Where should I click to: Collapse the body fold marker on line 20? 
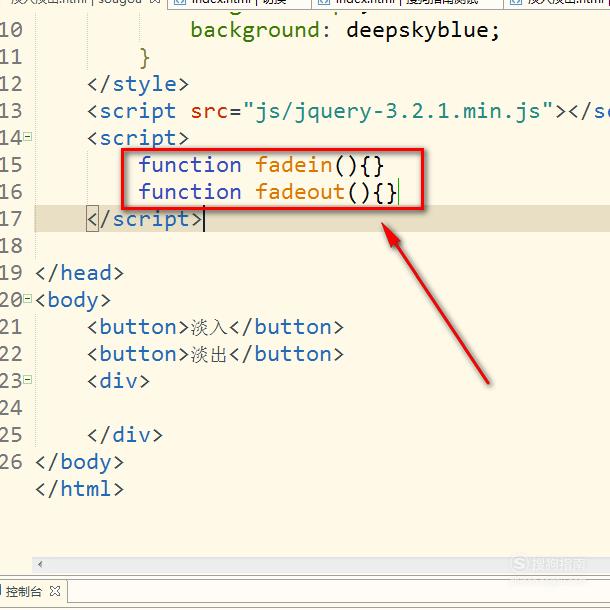(27, 299)
